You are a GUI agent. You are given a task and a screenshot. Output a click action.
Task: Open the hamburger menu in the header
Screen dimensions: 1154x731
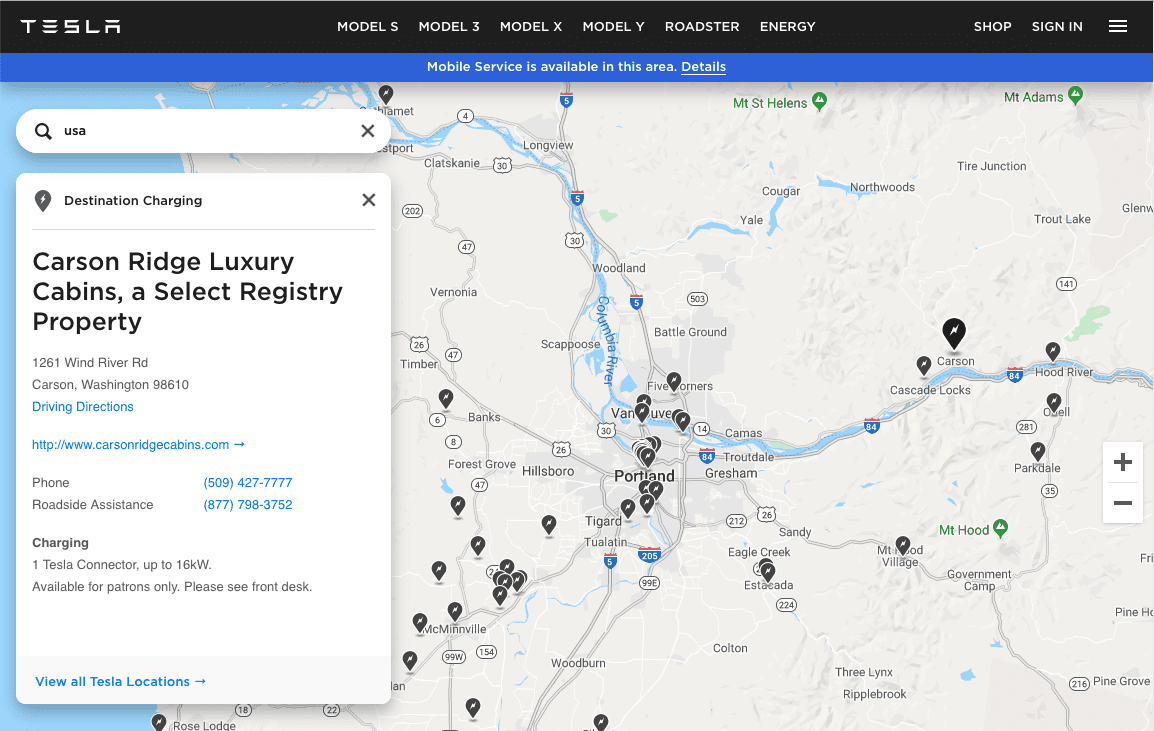click(1117, 27)
